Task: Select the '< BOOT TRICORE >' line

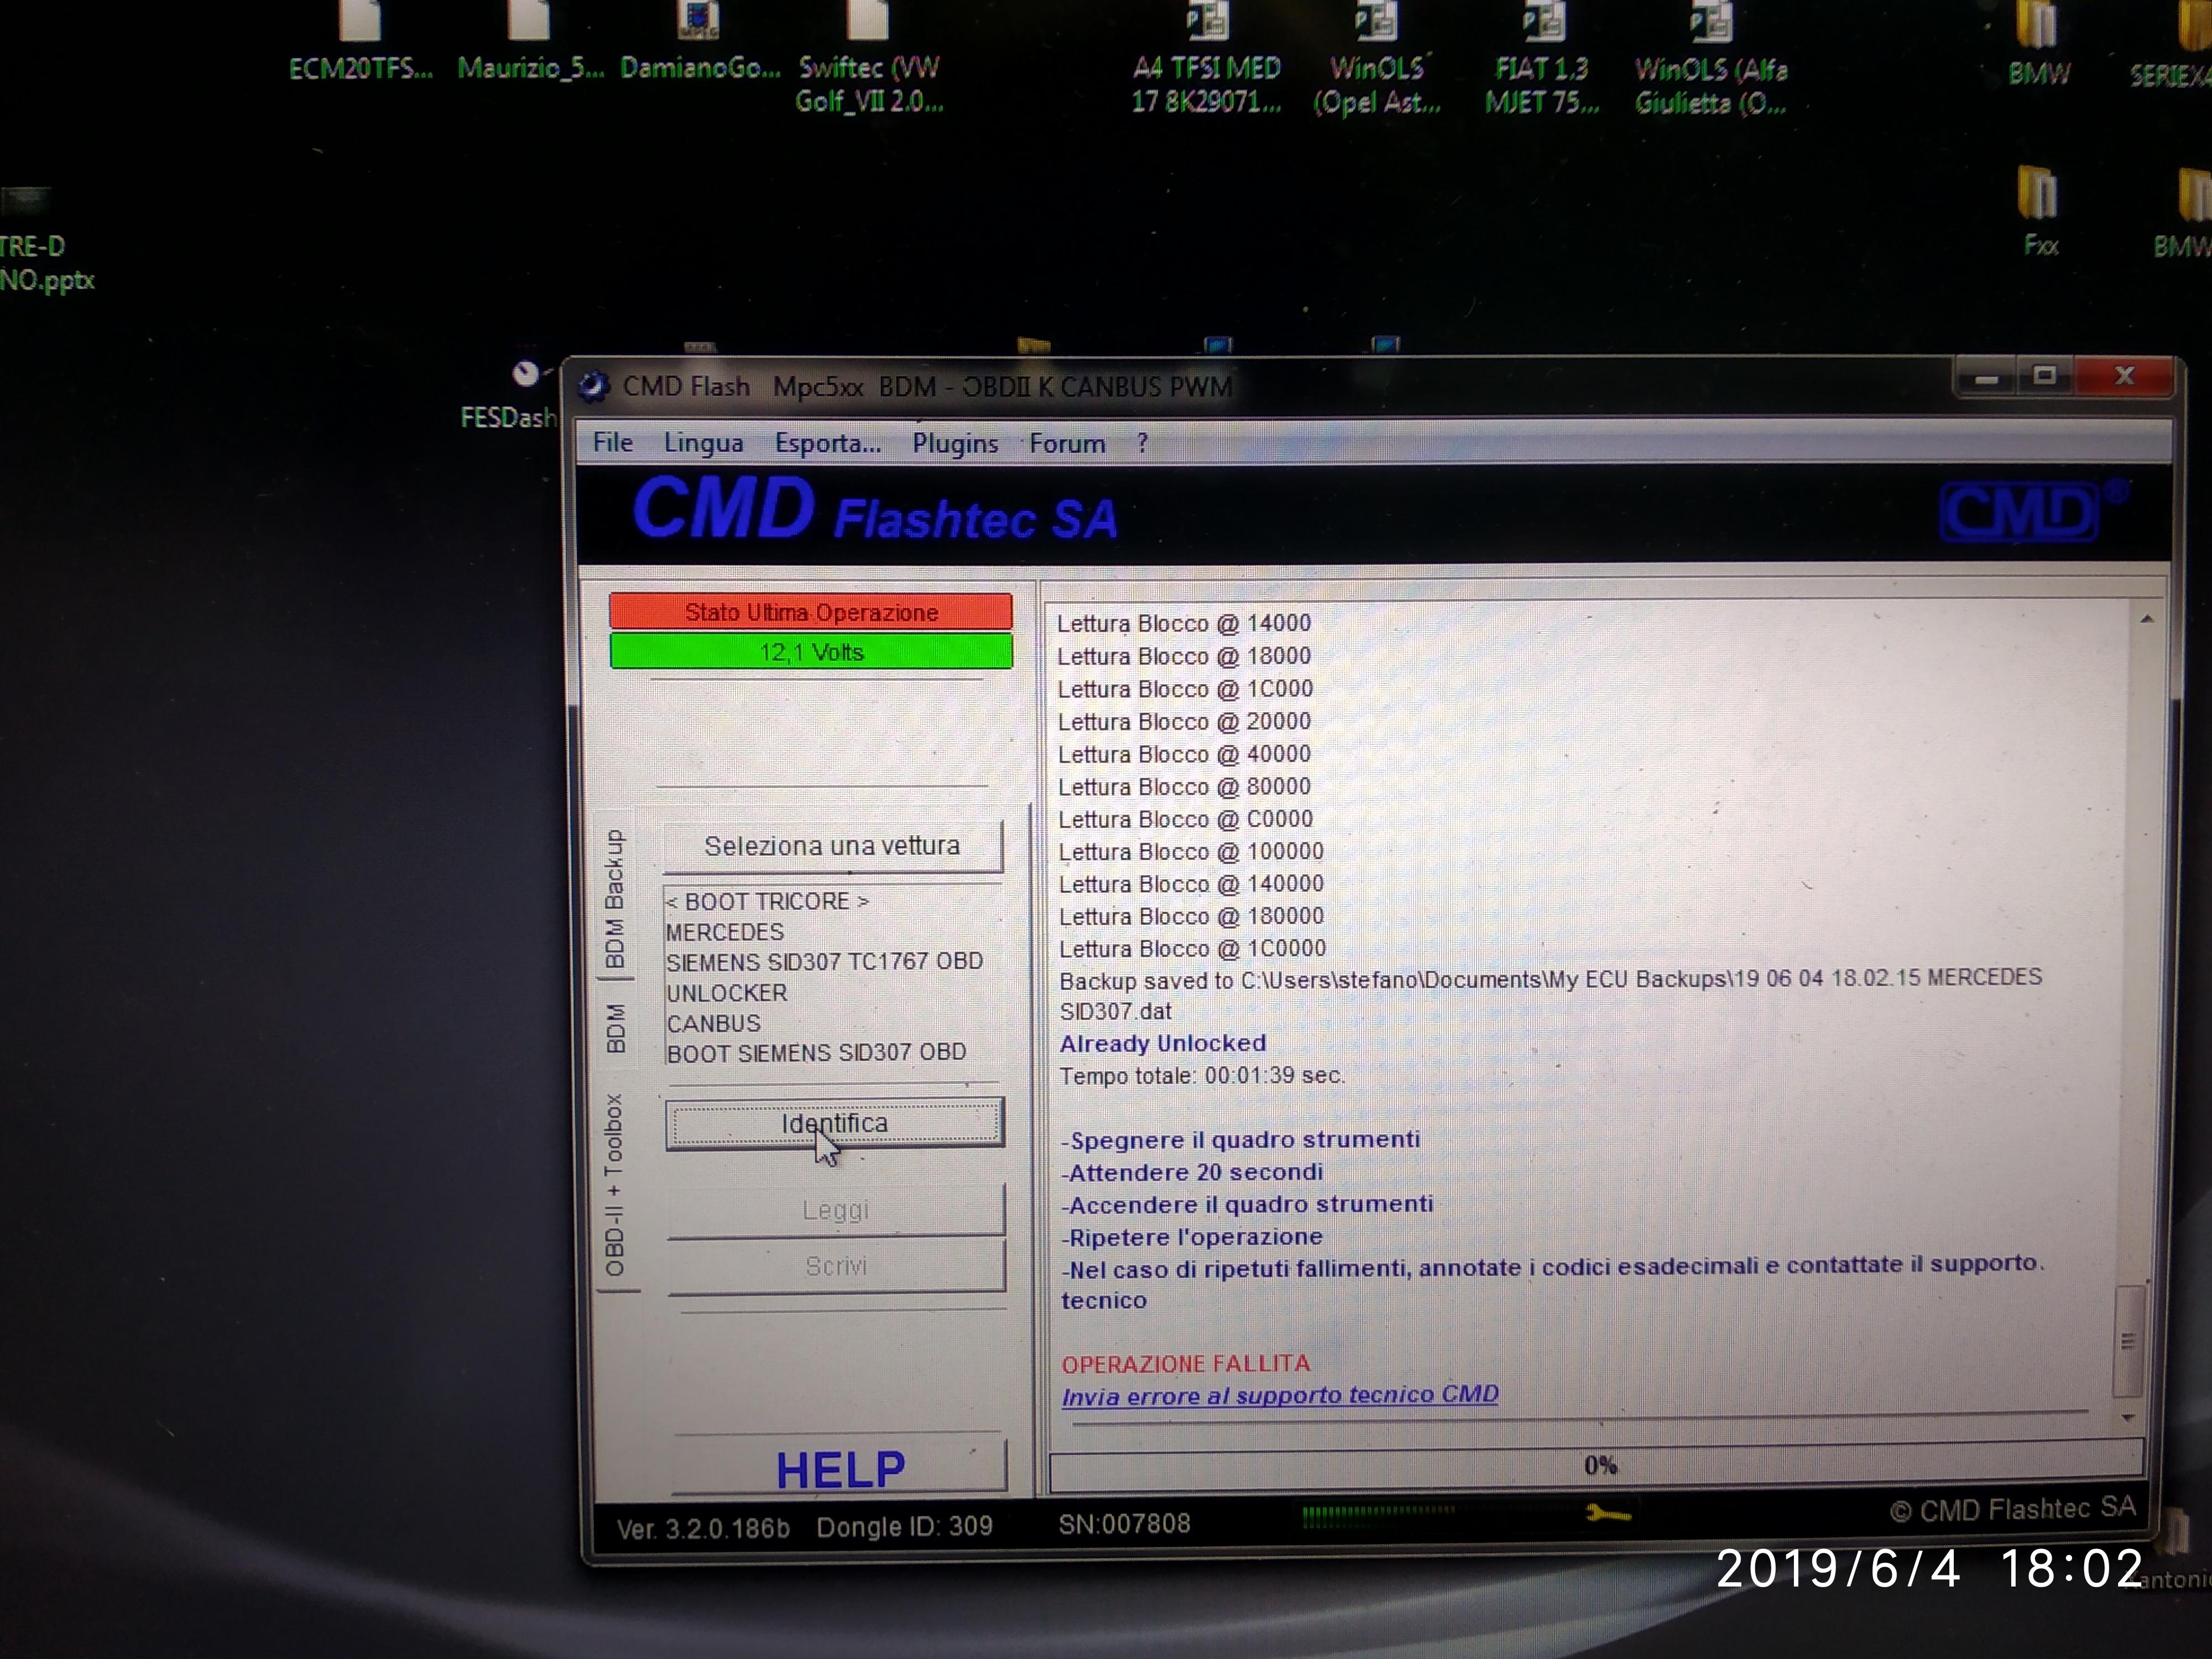Action: pos(767,901)
